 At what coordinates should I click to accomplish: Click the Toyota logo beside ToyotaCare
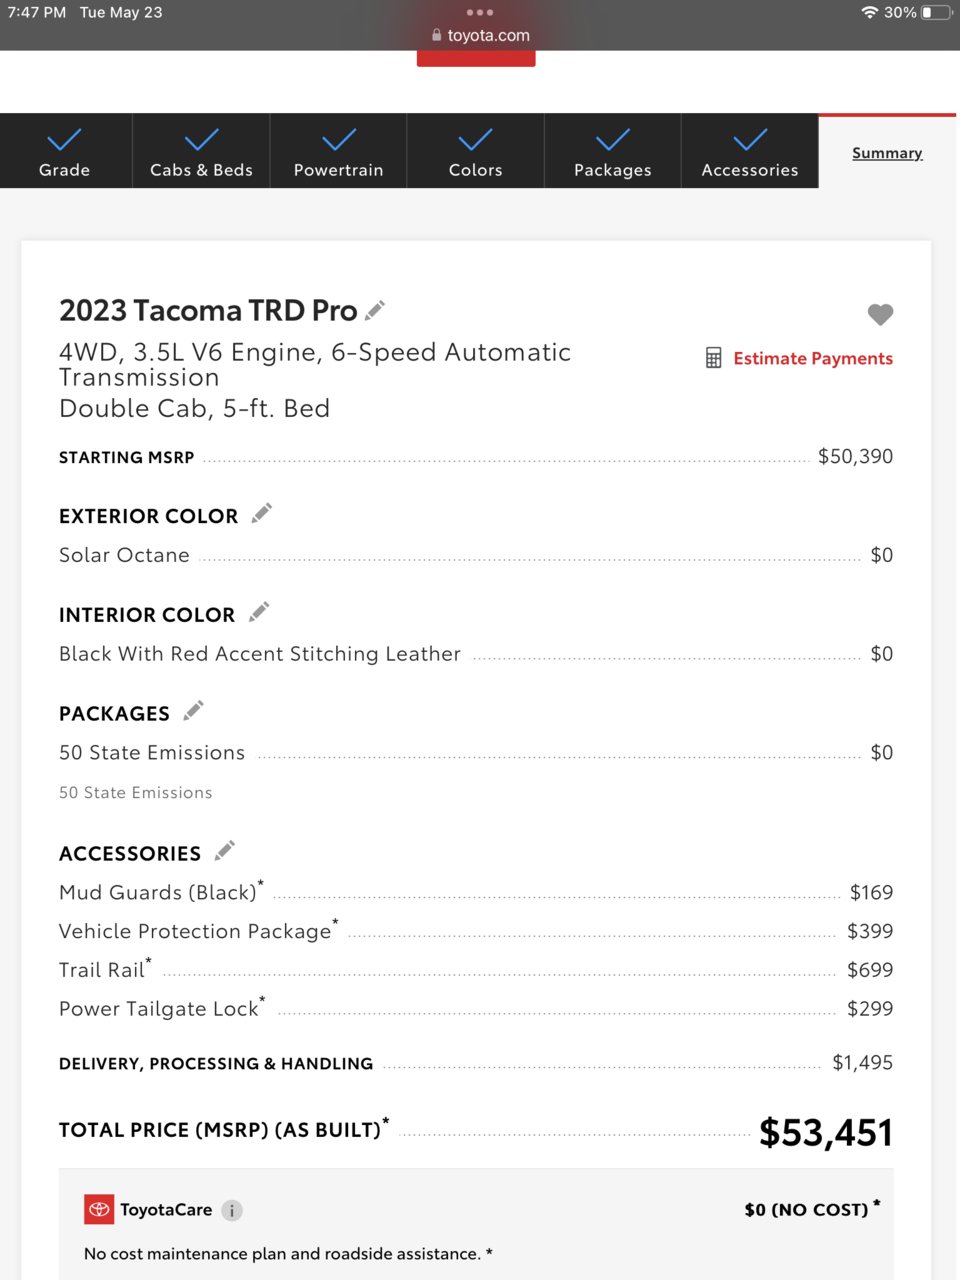[x=99, y=1210]
